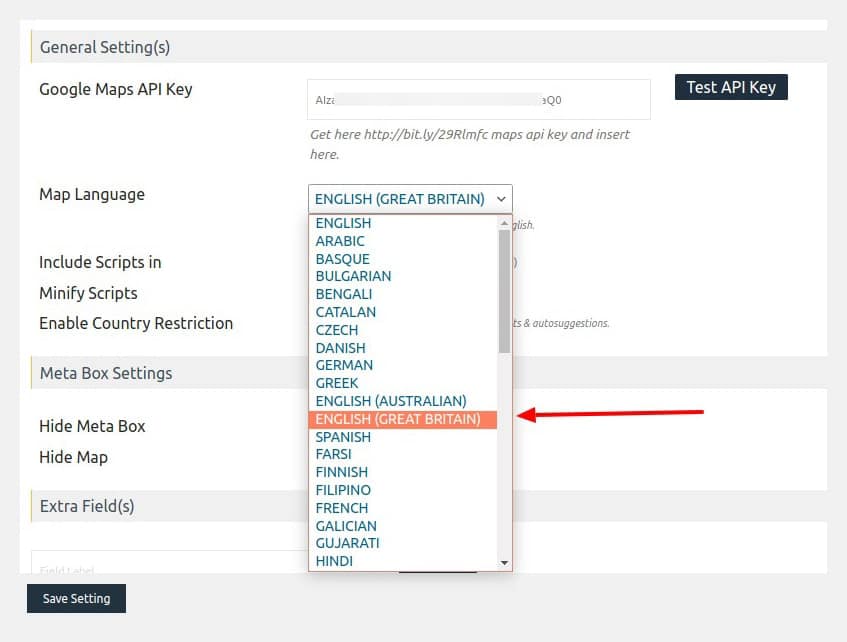Select ENGLISH from the language list
The image size is (847, 642).
coord(343,223)
